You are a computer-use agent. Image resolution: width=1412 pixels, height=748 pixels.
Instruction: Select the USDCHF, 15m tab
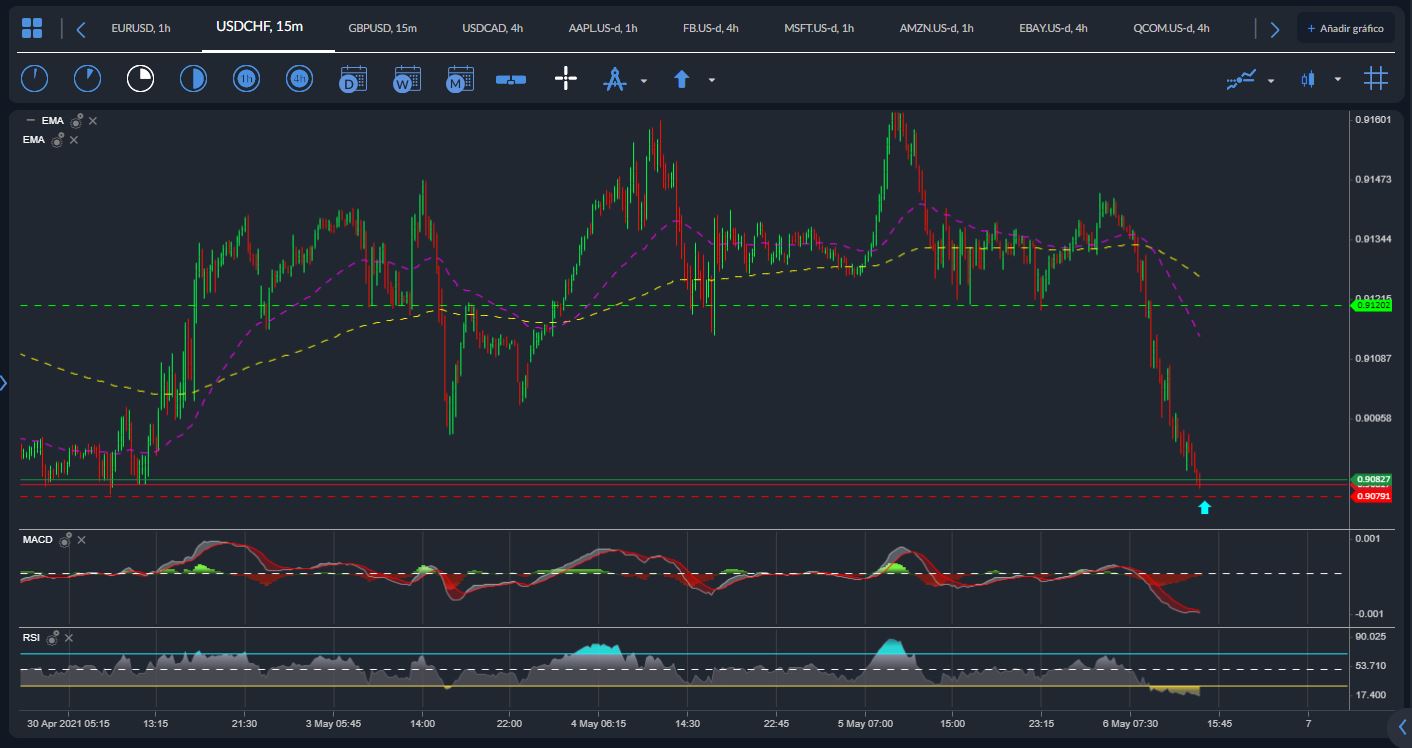(260, 26)
